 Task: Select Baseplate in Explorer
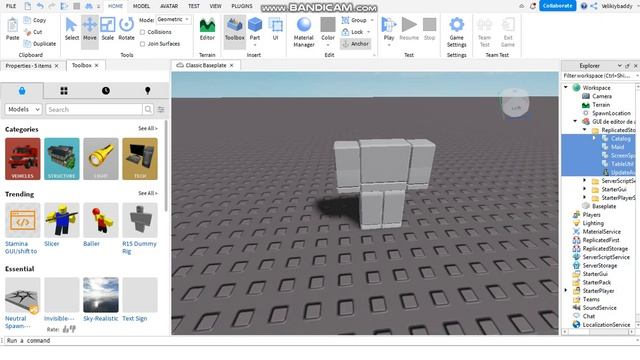click(x=604, y=206)
